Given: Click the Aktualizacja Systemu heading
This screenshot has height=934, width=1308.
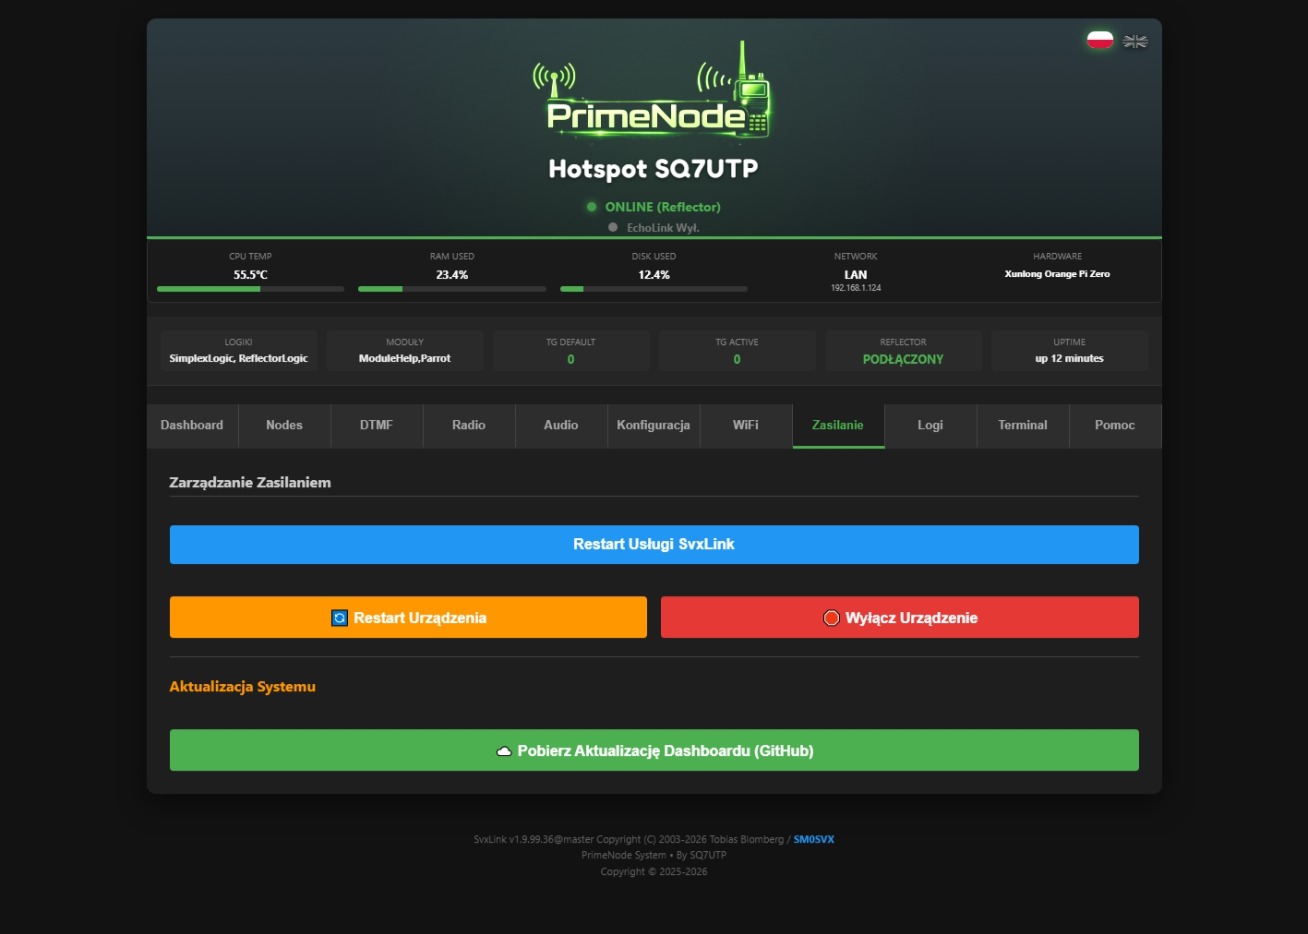Looking at the screenshot, I should 242,687.
